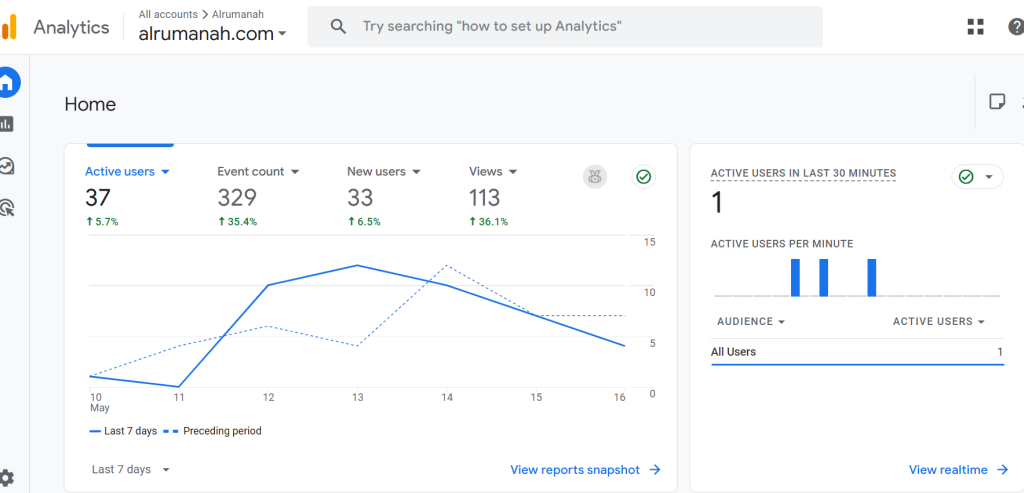1024x493 pixels.
Task: Click the Google apps grid icon
Action: coord(975,27)
